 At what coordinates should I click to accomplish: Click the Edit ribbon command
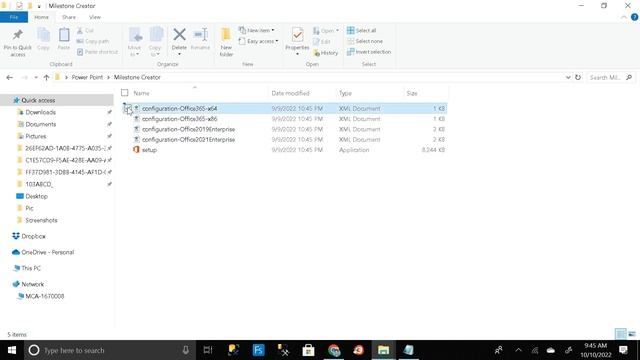click(x=322, y=42)
